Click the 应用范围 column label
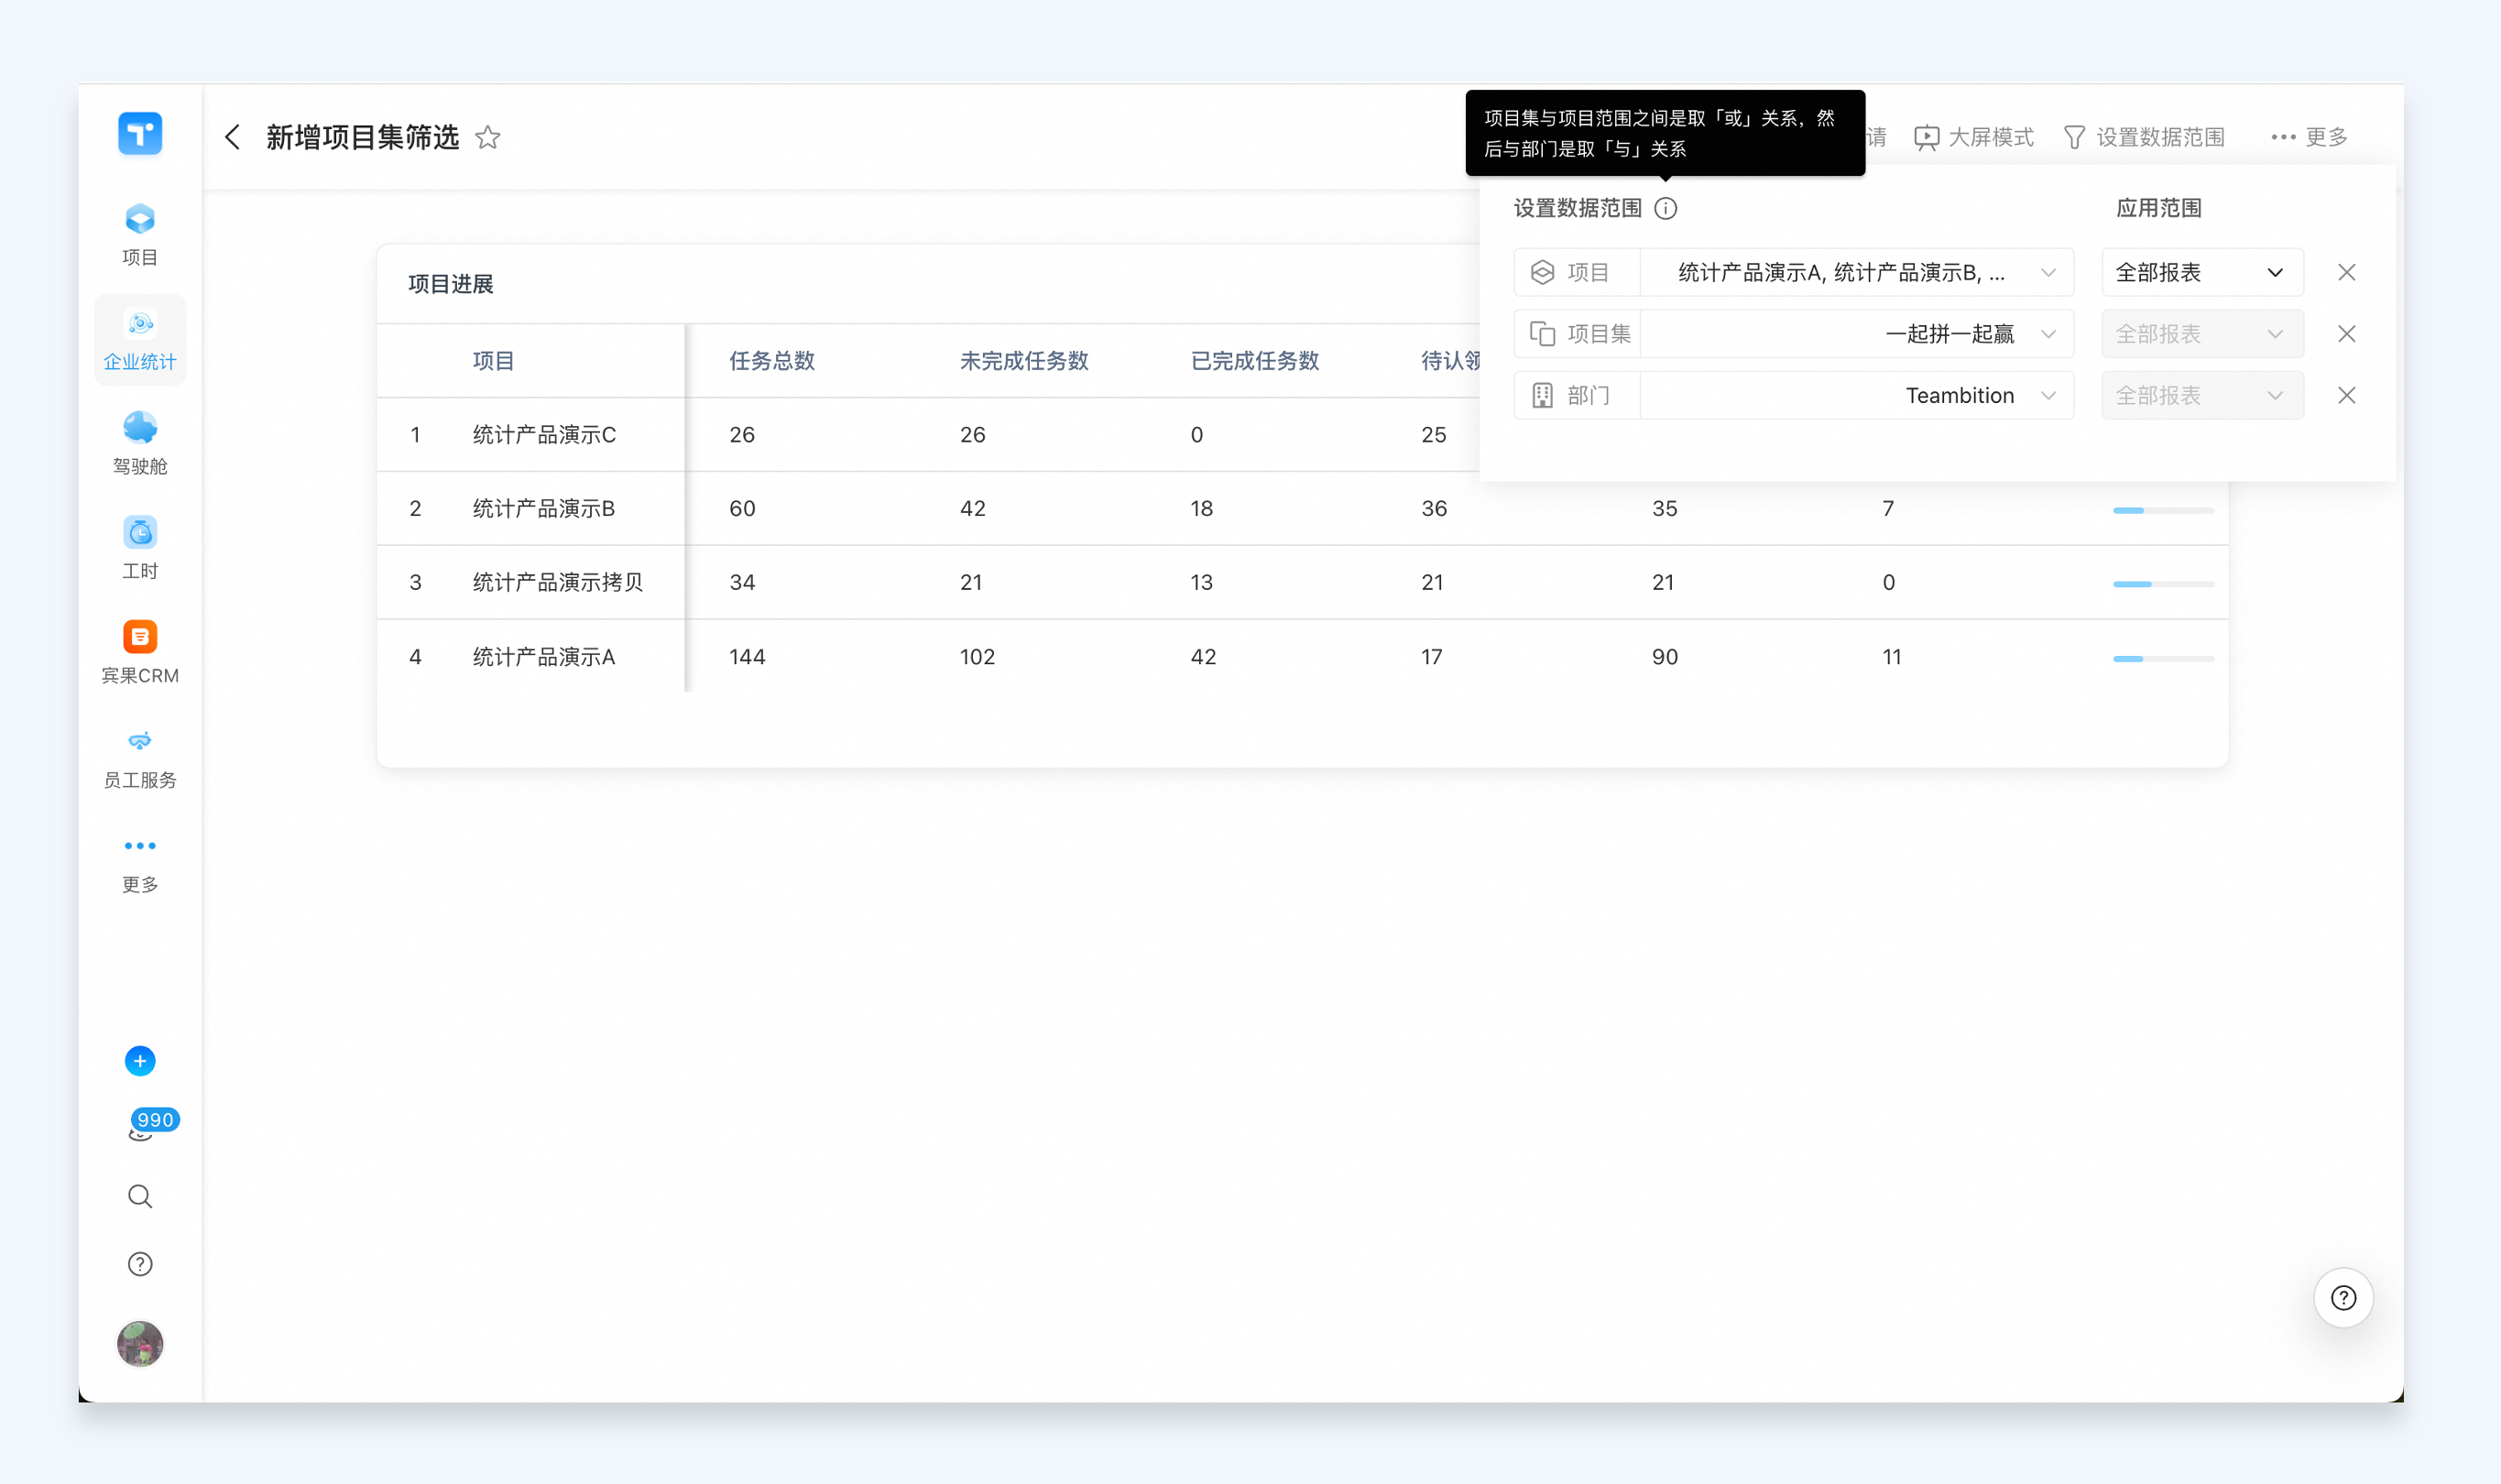Image resolution: width=2501 pixels, height=1484 pixels. click(x=2158, y=208)
